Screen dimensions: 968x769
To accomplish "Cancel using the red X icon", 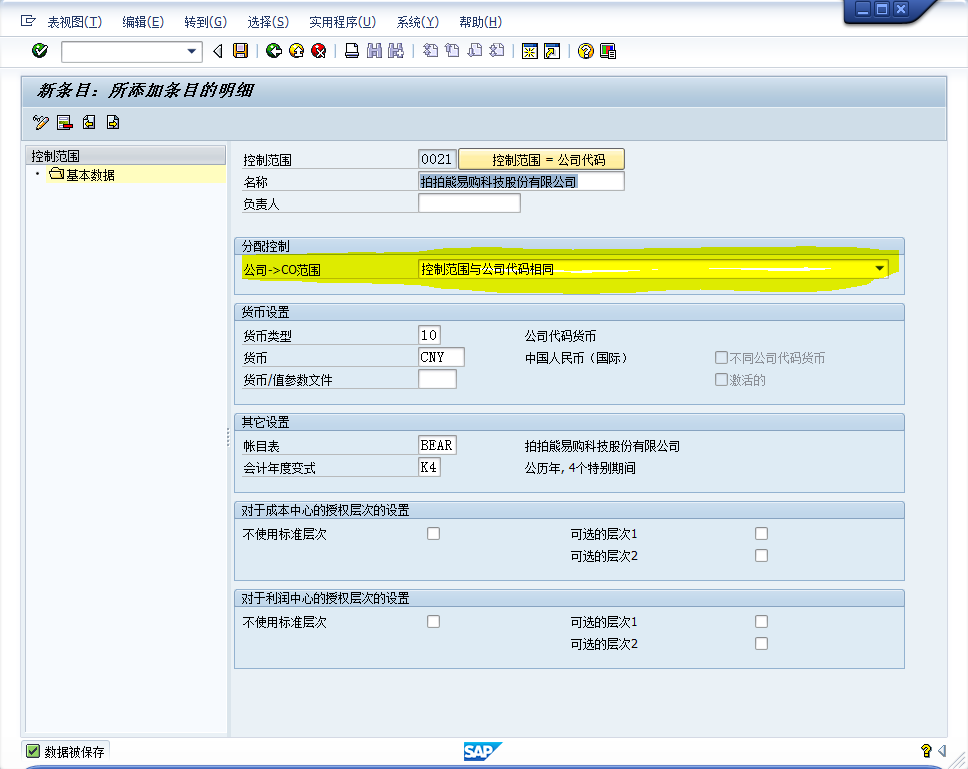I will 319,51.
